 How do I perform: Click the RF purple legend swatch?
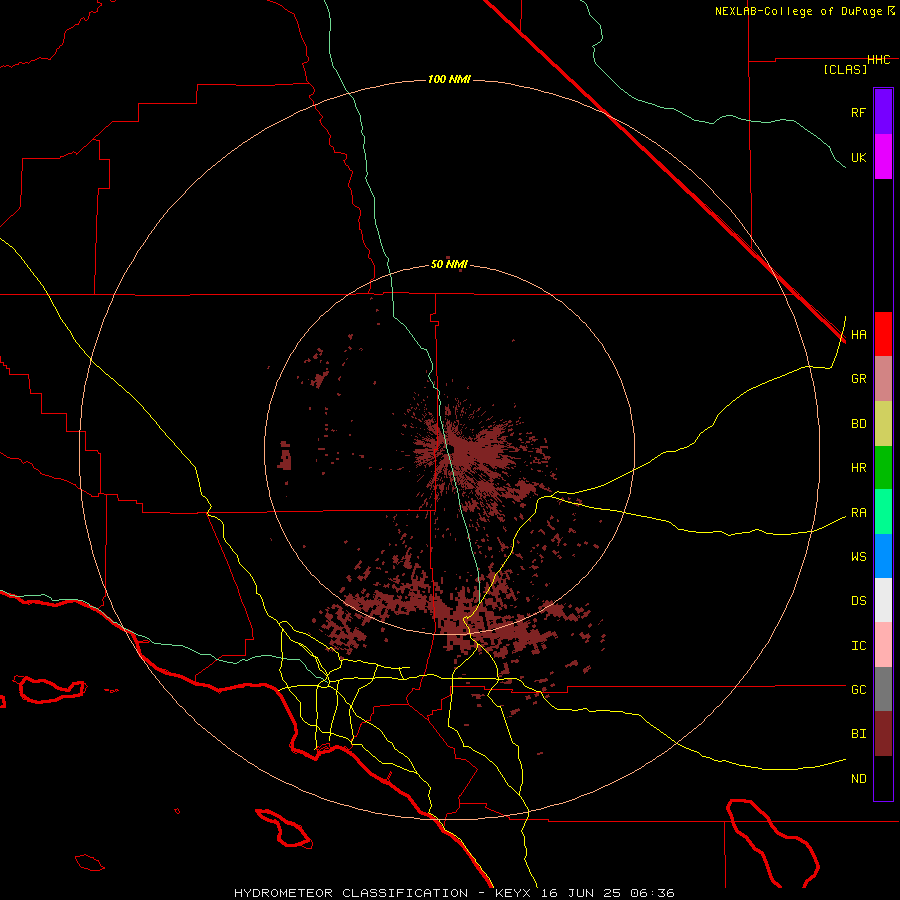pos(883,112)
